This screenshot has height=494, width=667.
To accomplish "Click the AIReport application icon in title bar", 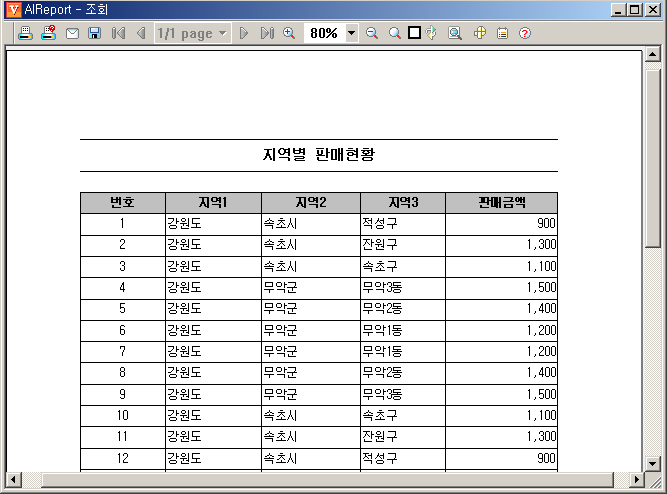I will click(x=14, y=10).
